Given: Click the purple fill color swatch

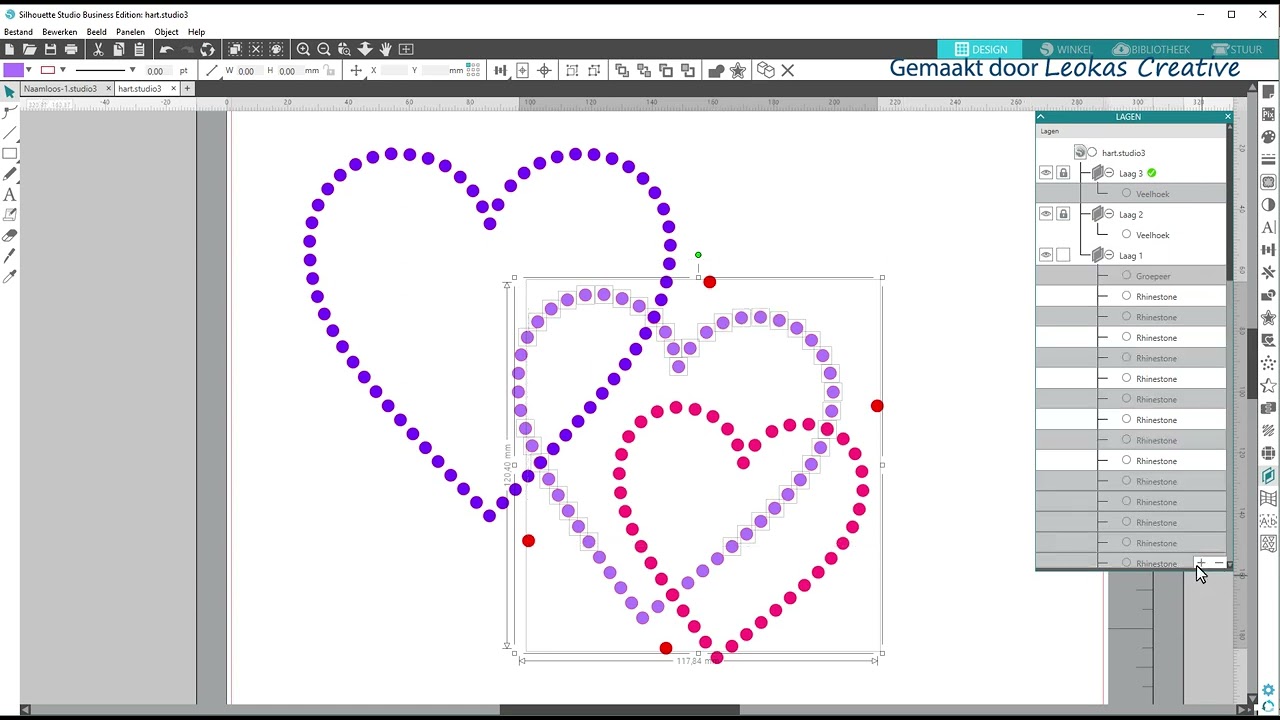Looking at the screenshot, I should pyautogui.click(x=13, y=70).
